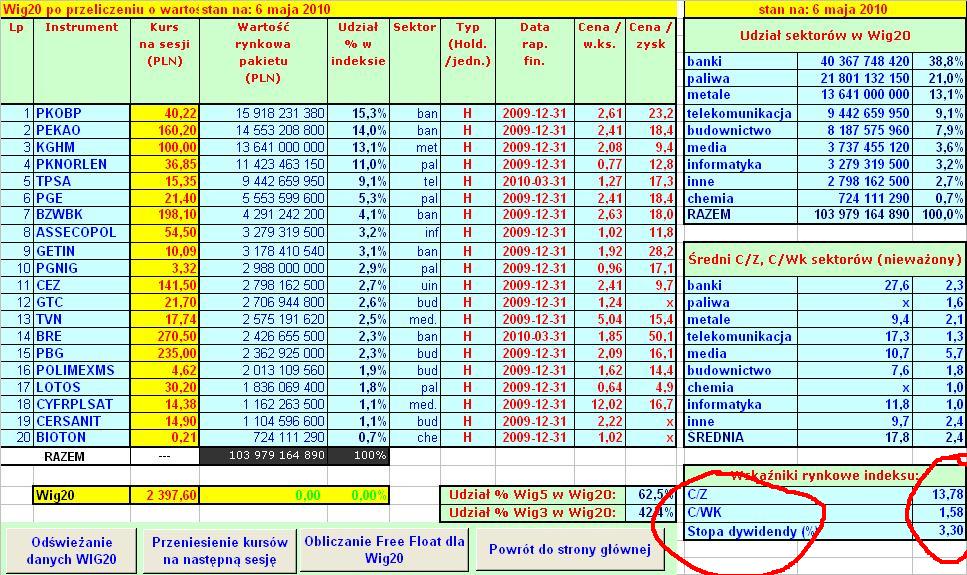Select the CEZ instrument cell
The height and width of the screenshot is (575, 967).
point(81,285)
